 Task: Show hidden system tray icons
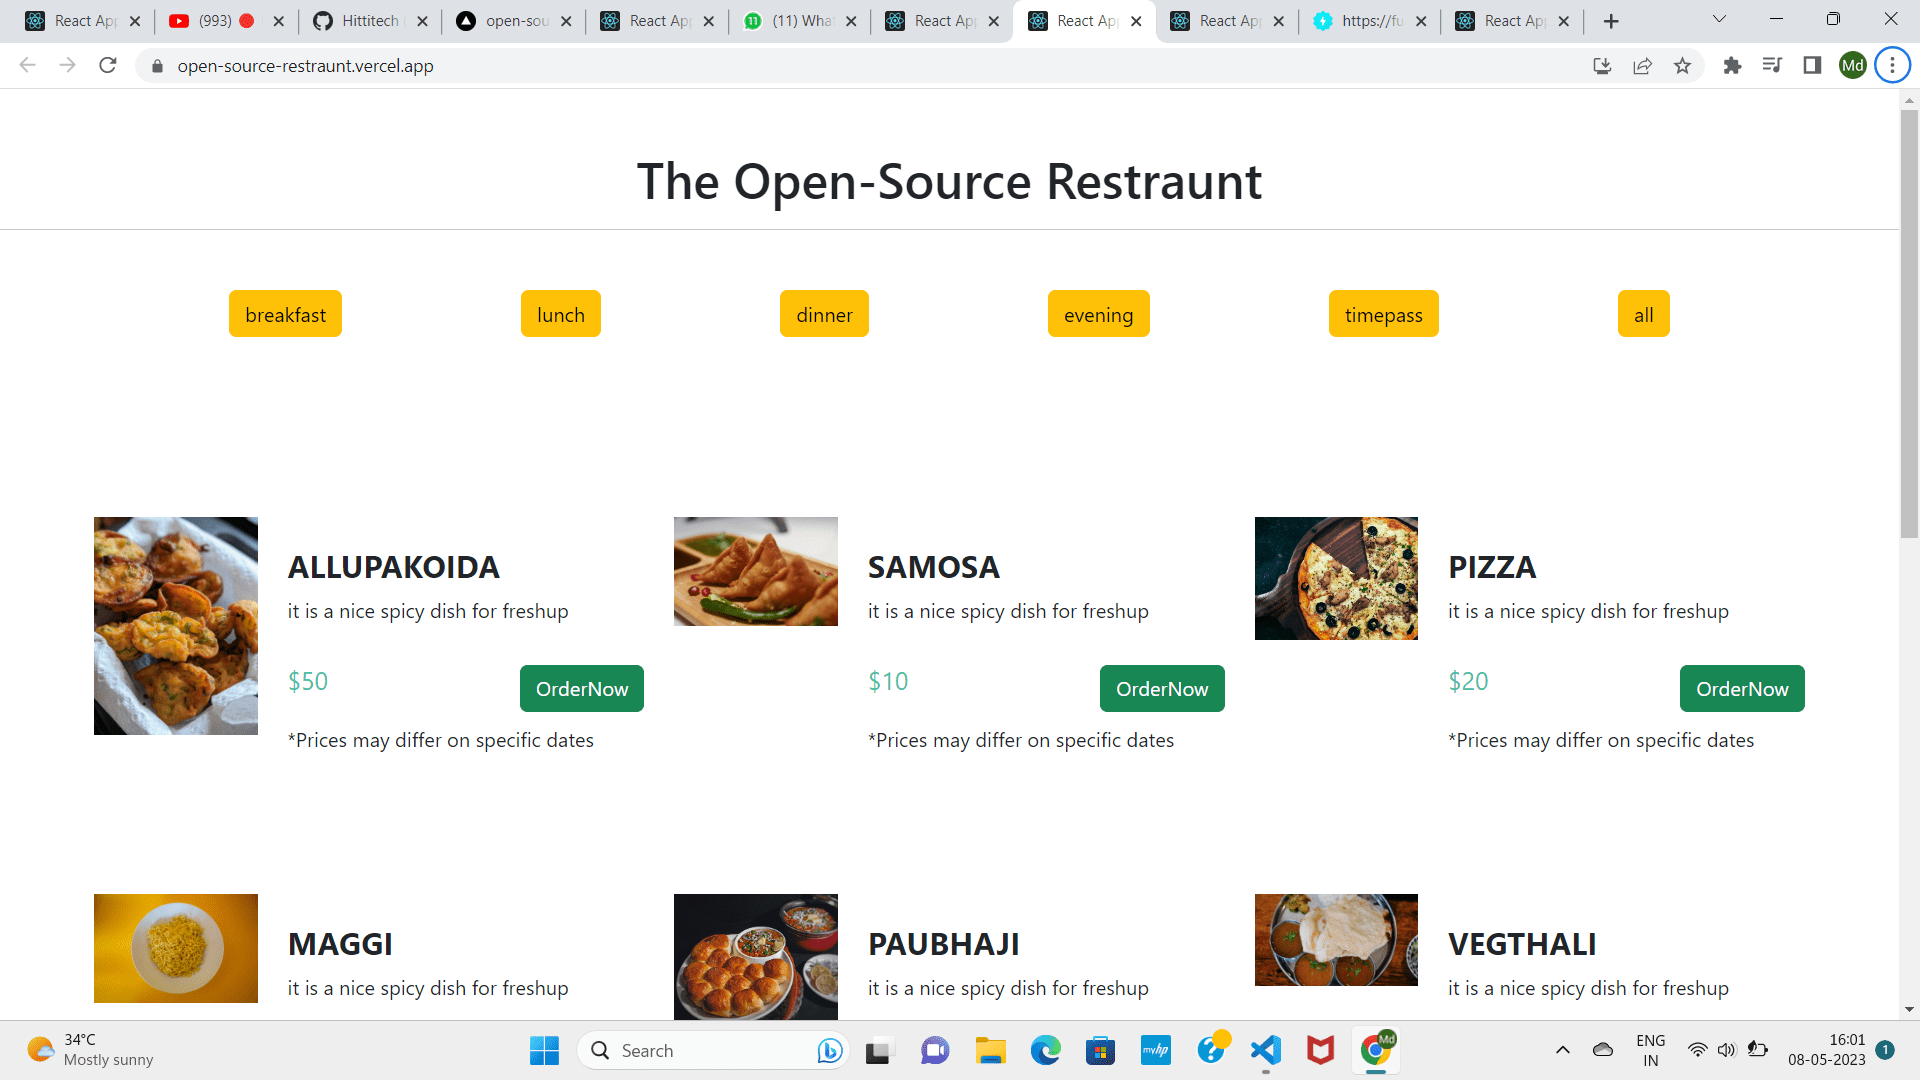(x=1563, y=1050)
